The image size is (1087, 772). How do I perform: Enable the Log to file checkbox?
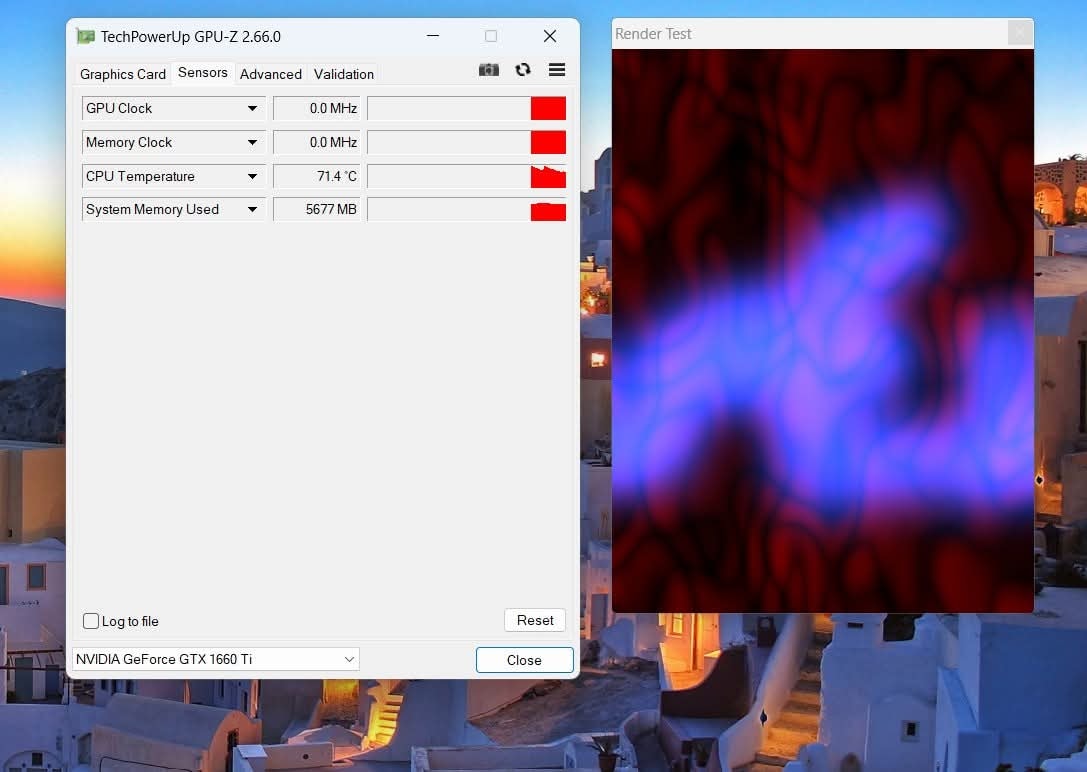pos(91,621)
